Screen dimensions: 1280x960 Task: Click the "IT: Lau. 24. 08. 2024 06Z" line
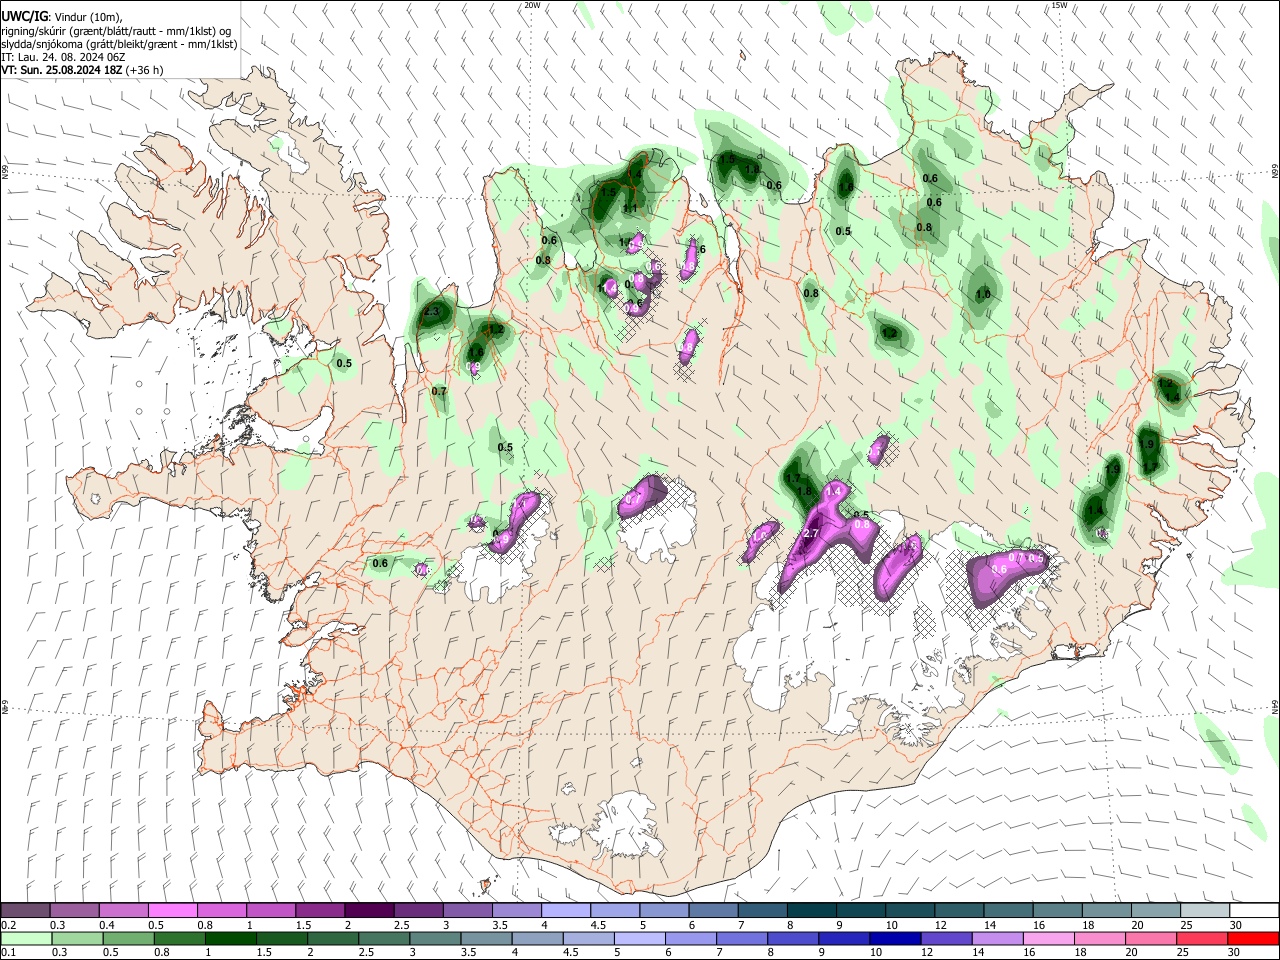63,57
